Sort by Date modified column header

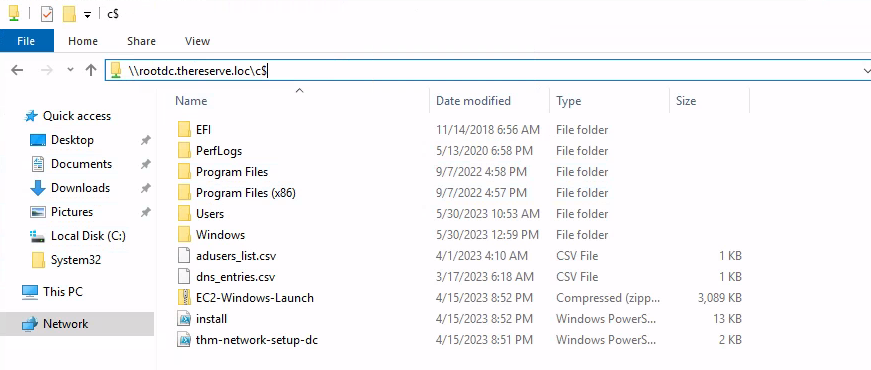click(473, 101)
